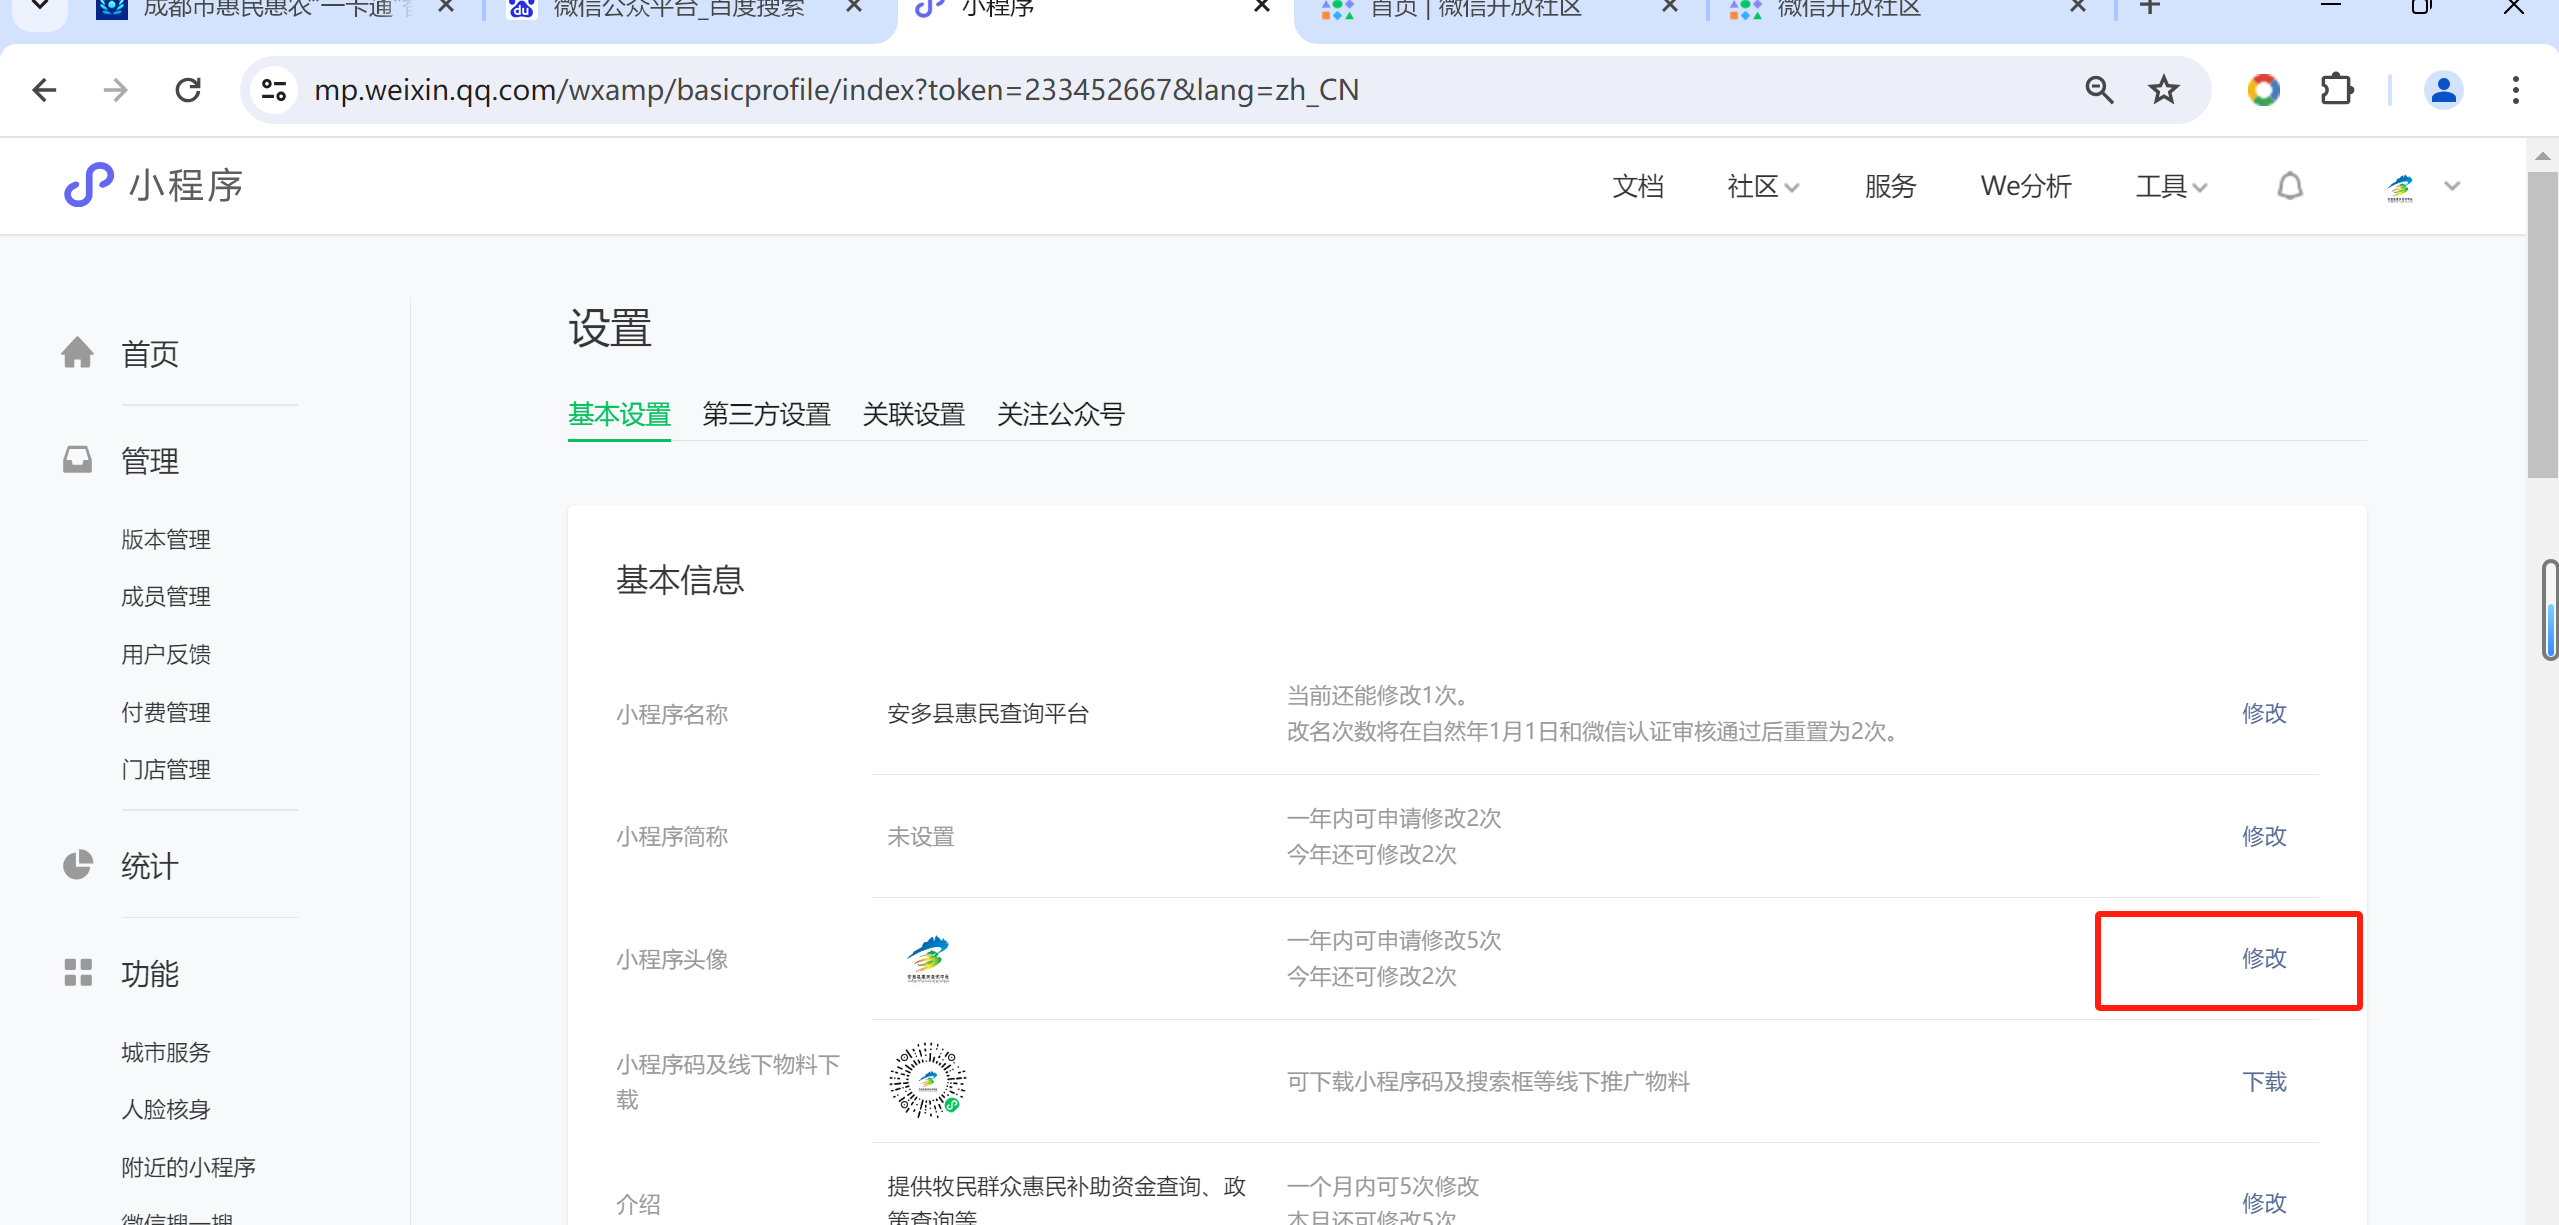Expand the 工具 dropdown menu
This screenshot has height=1225, width=2559.
tap(2170, 186)
